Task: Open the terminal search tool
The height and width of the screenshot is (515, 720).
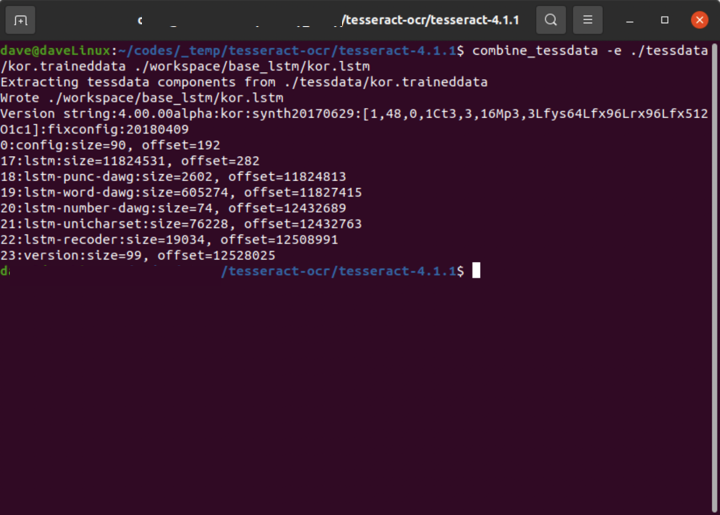Action: 551,20
